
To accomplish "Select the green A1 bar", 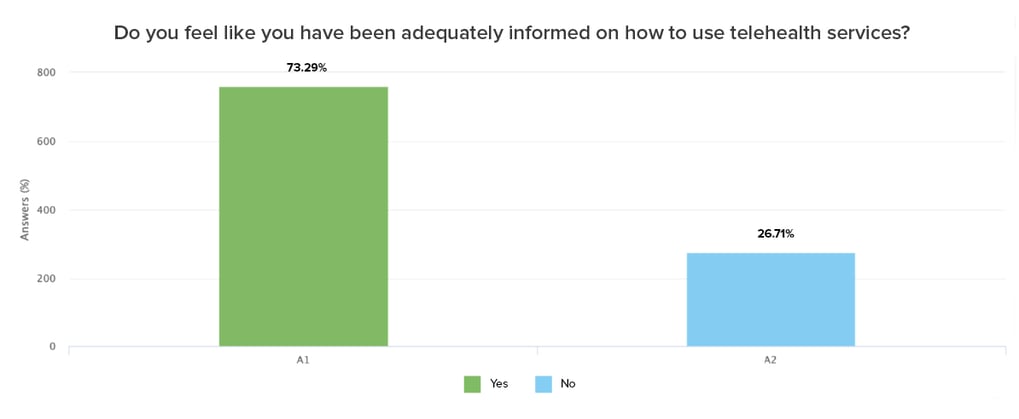I will coord(303,220).
